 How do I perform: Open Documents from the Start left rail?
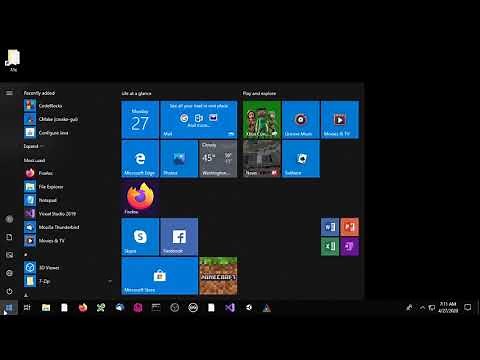point(9,237)
